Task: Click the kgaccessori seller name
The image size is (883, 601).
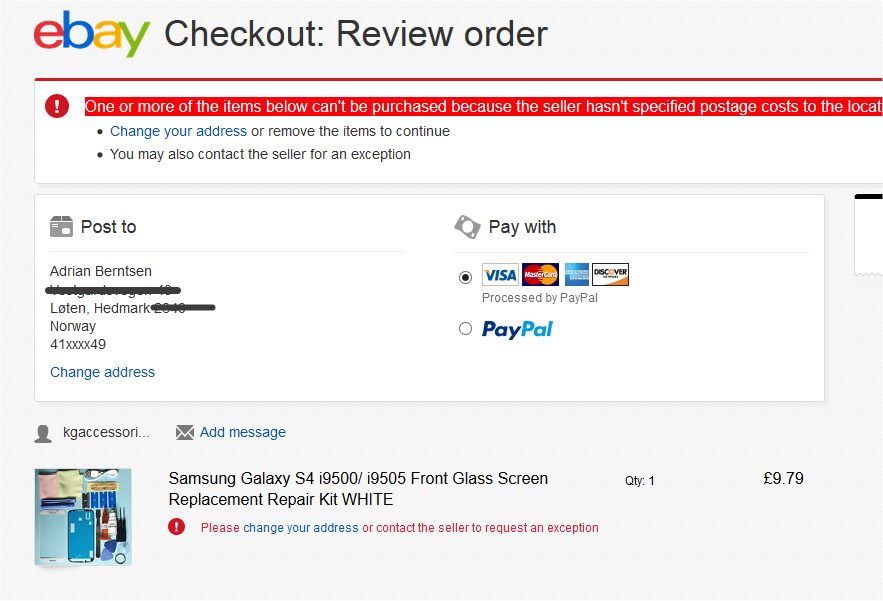Action: 106,432
